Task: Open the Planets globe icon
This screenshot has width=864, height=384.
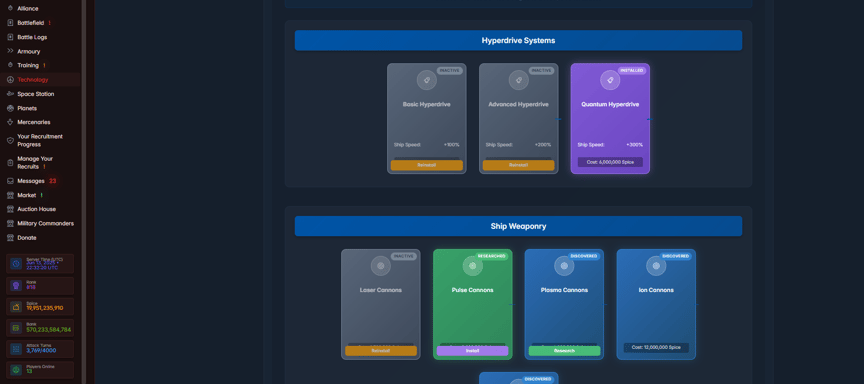Action: (10, 109)
